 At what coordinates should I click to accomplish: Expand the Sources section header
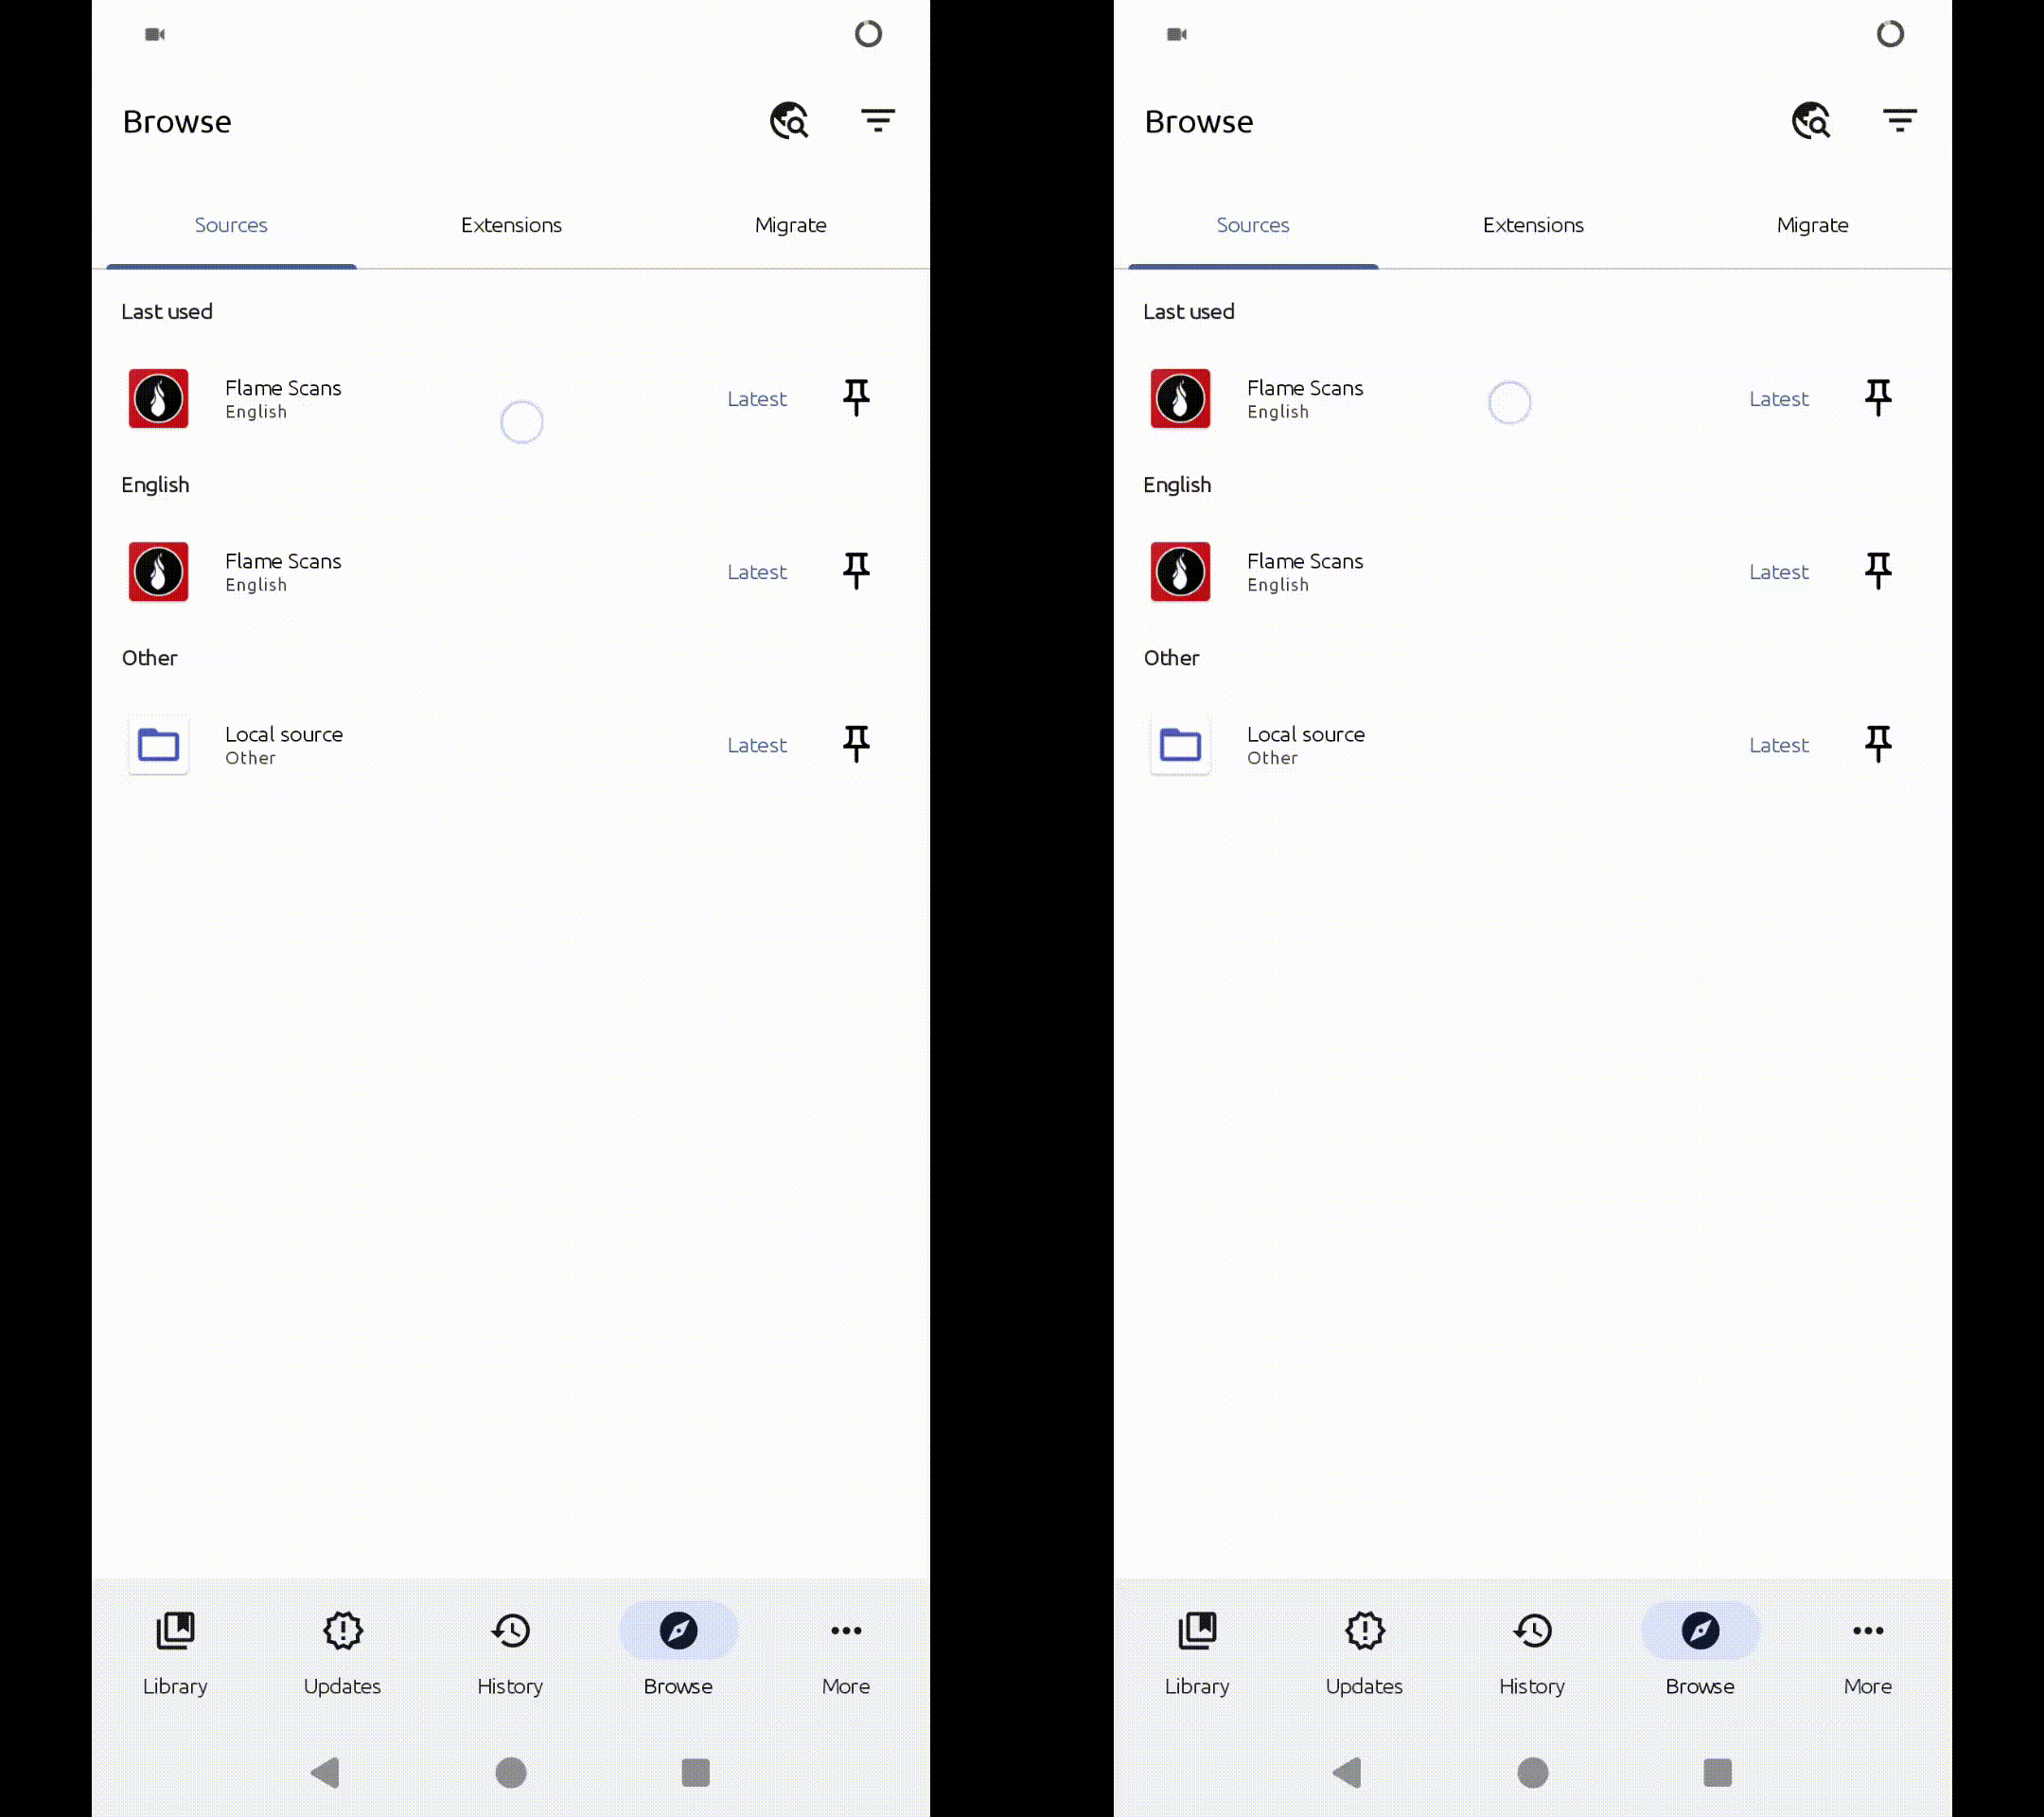tap(230, 222)
